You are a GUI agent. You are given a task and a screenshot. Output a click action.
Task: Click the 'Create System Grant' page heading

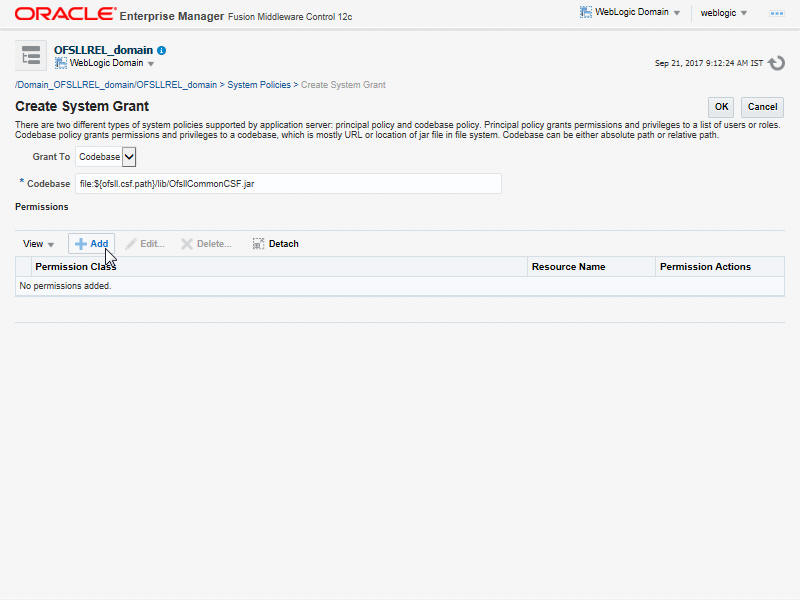click(82, 106)
